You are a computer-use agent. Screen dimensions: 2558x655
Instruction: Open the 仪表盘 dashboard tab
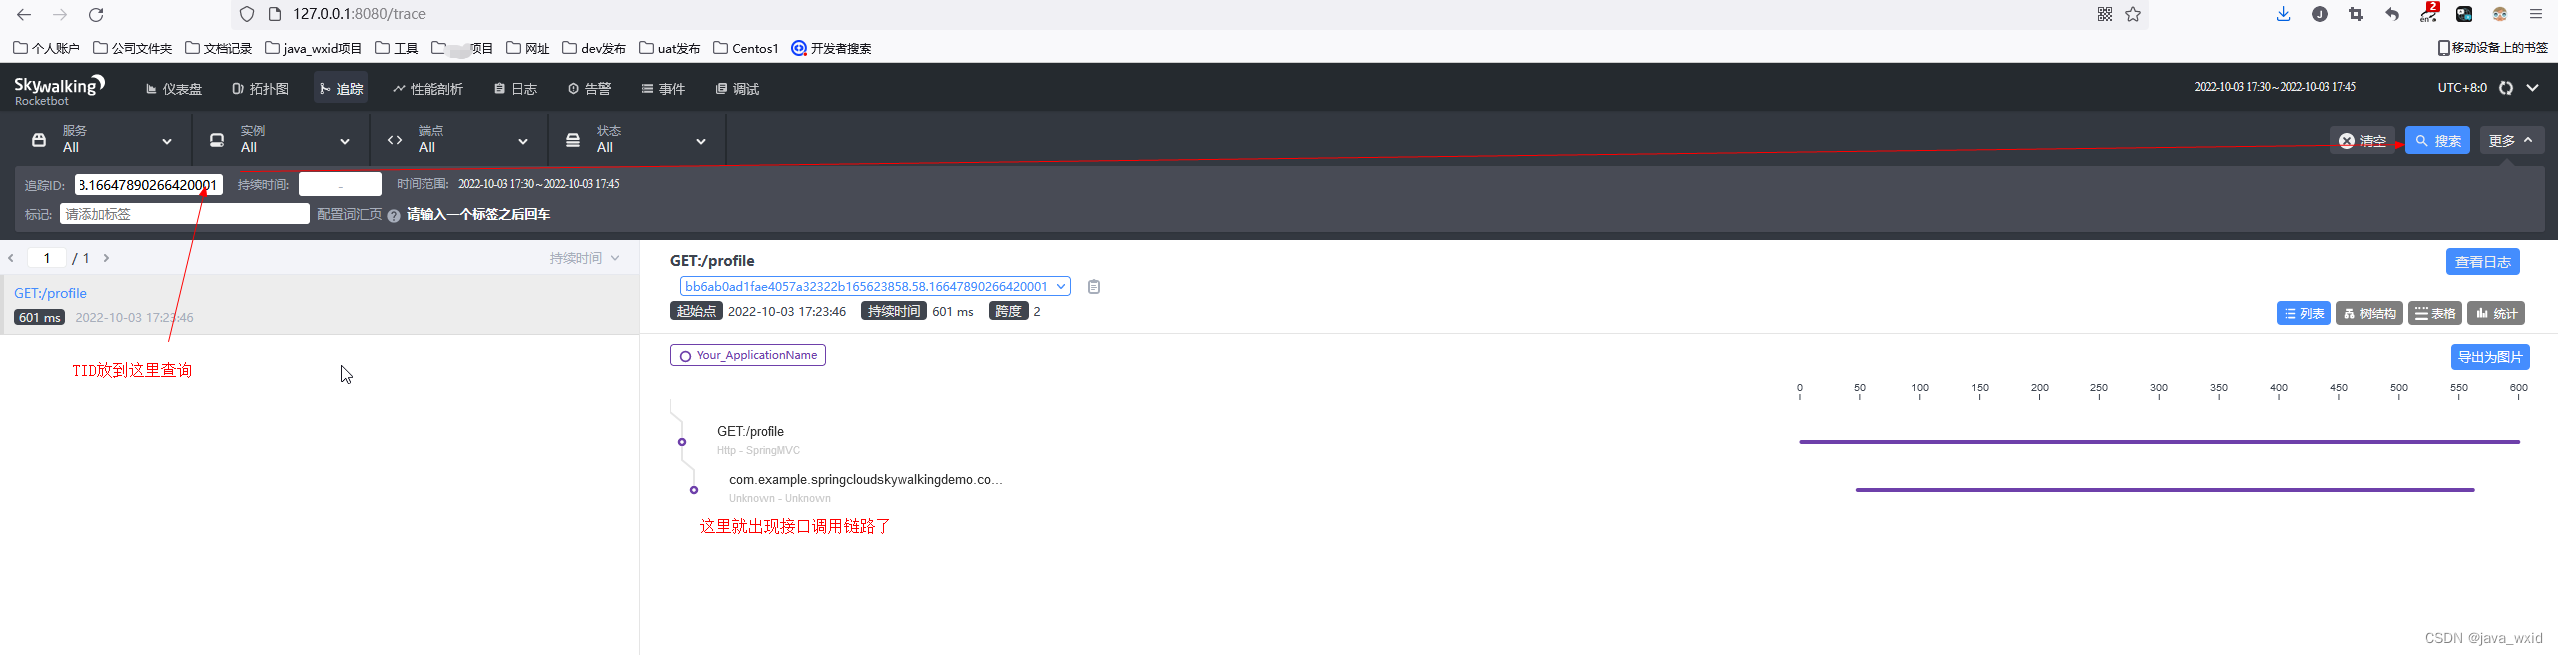point(174,89)
